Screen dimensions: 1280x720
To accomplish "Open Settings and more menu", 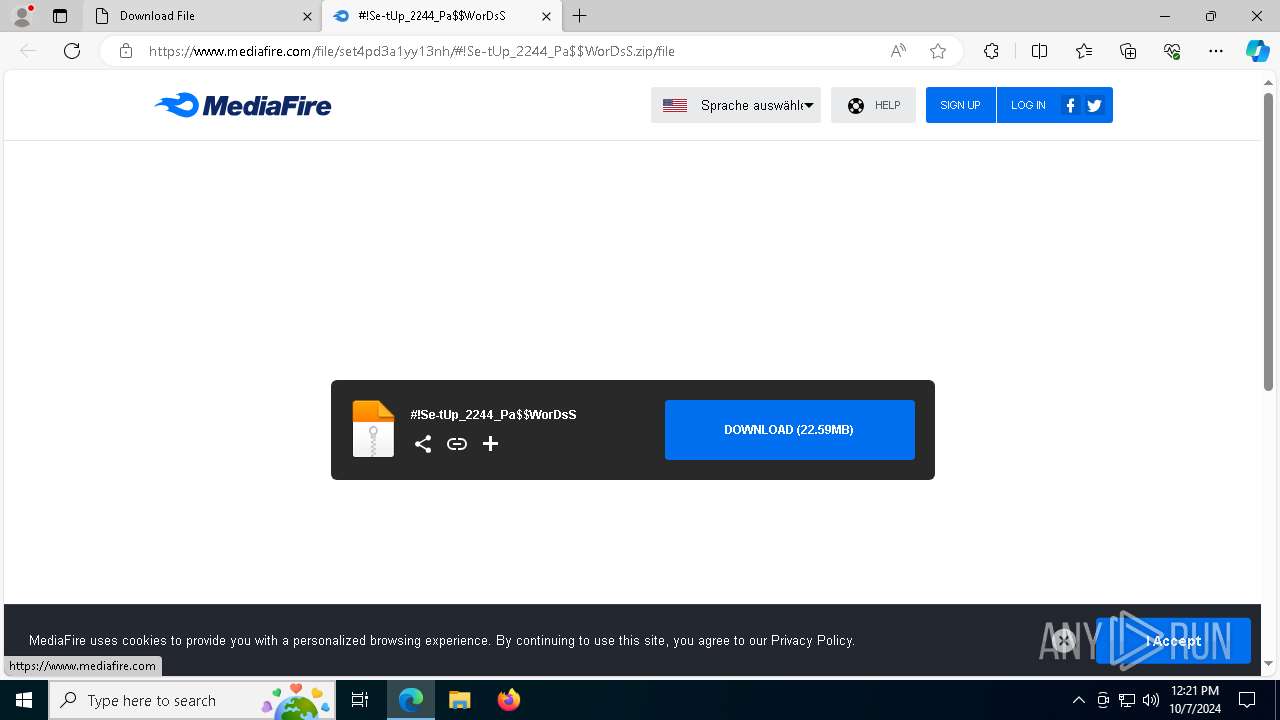I will [1216, 51].
